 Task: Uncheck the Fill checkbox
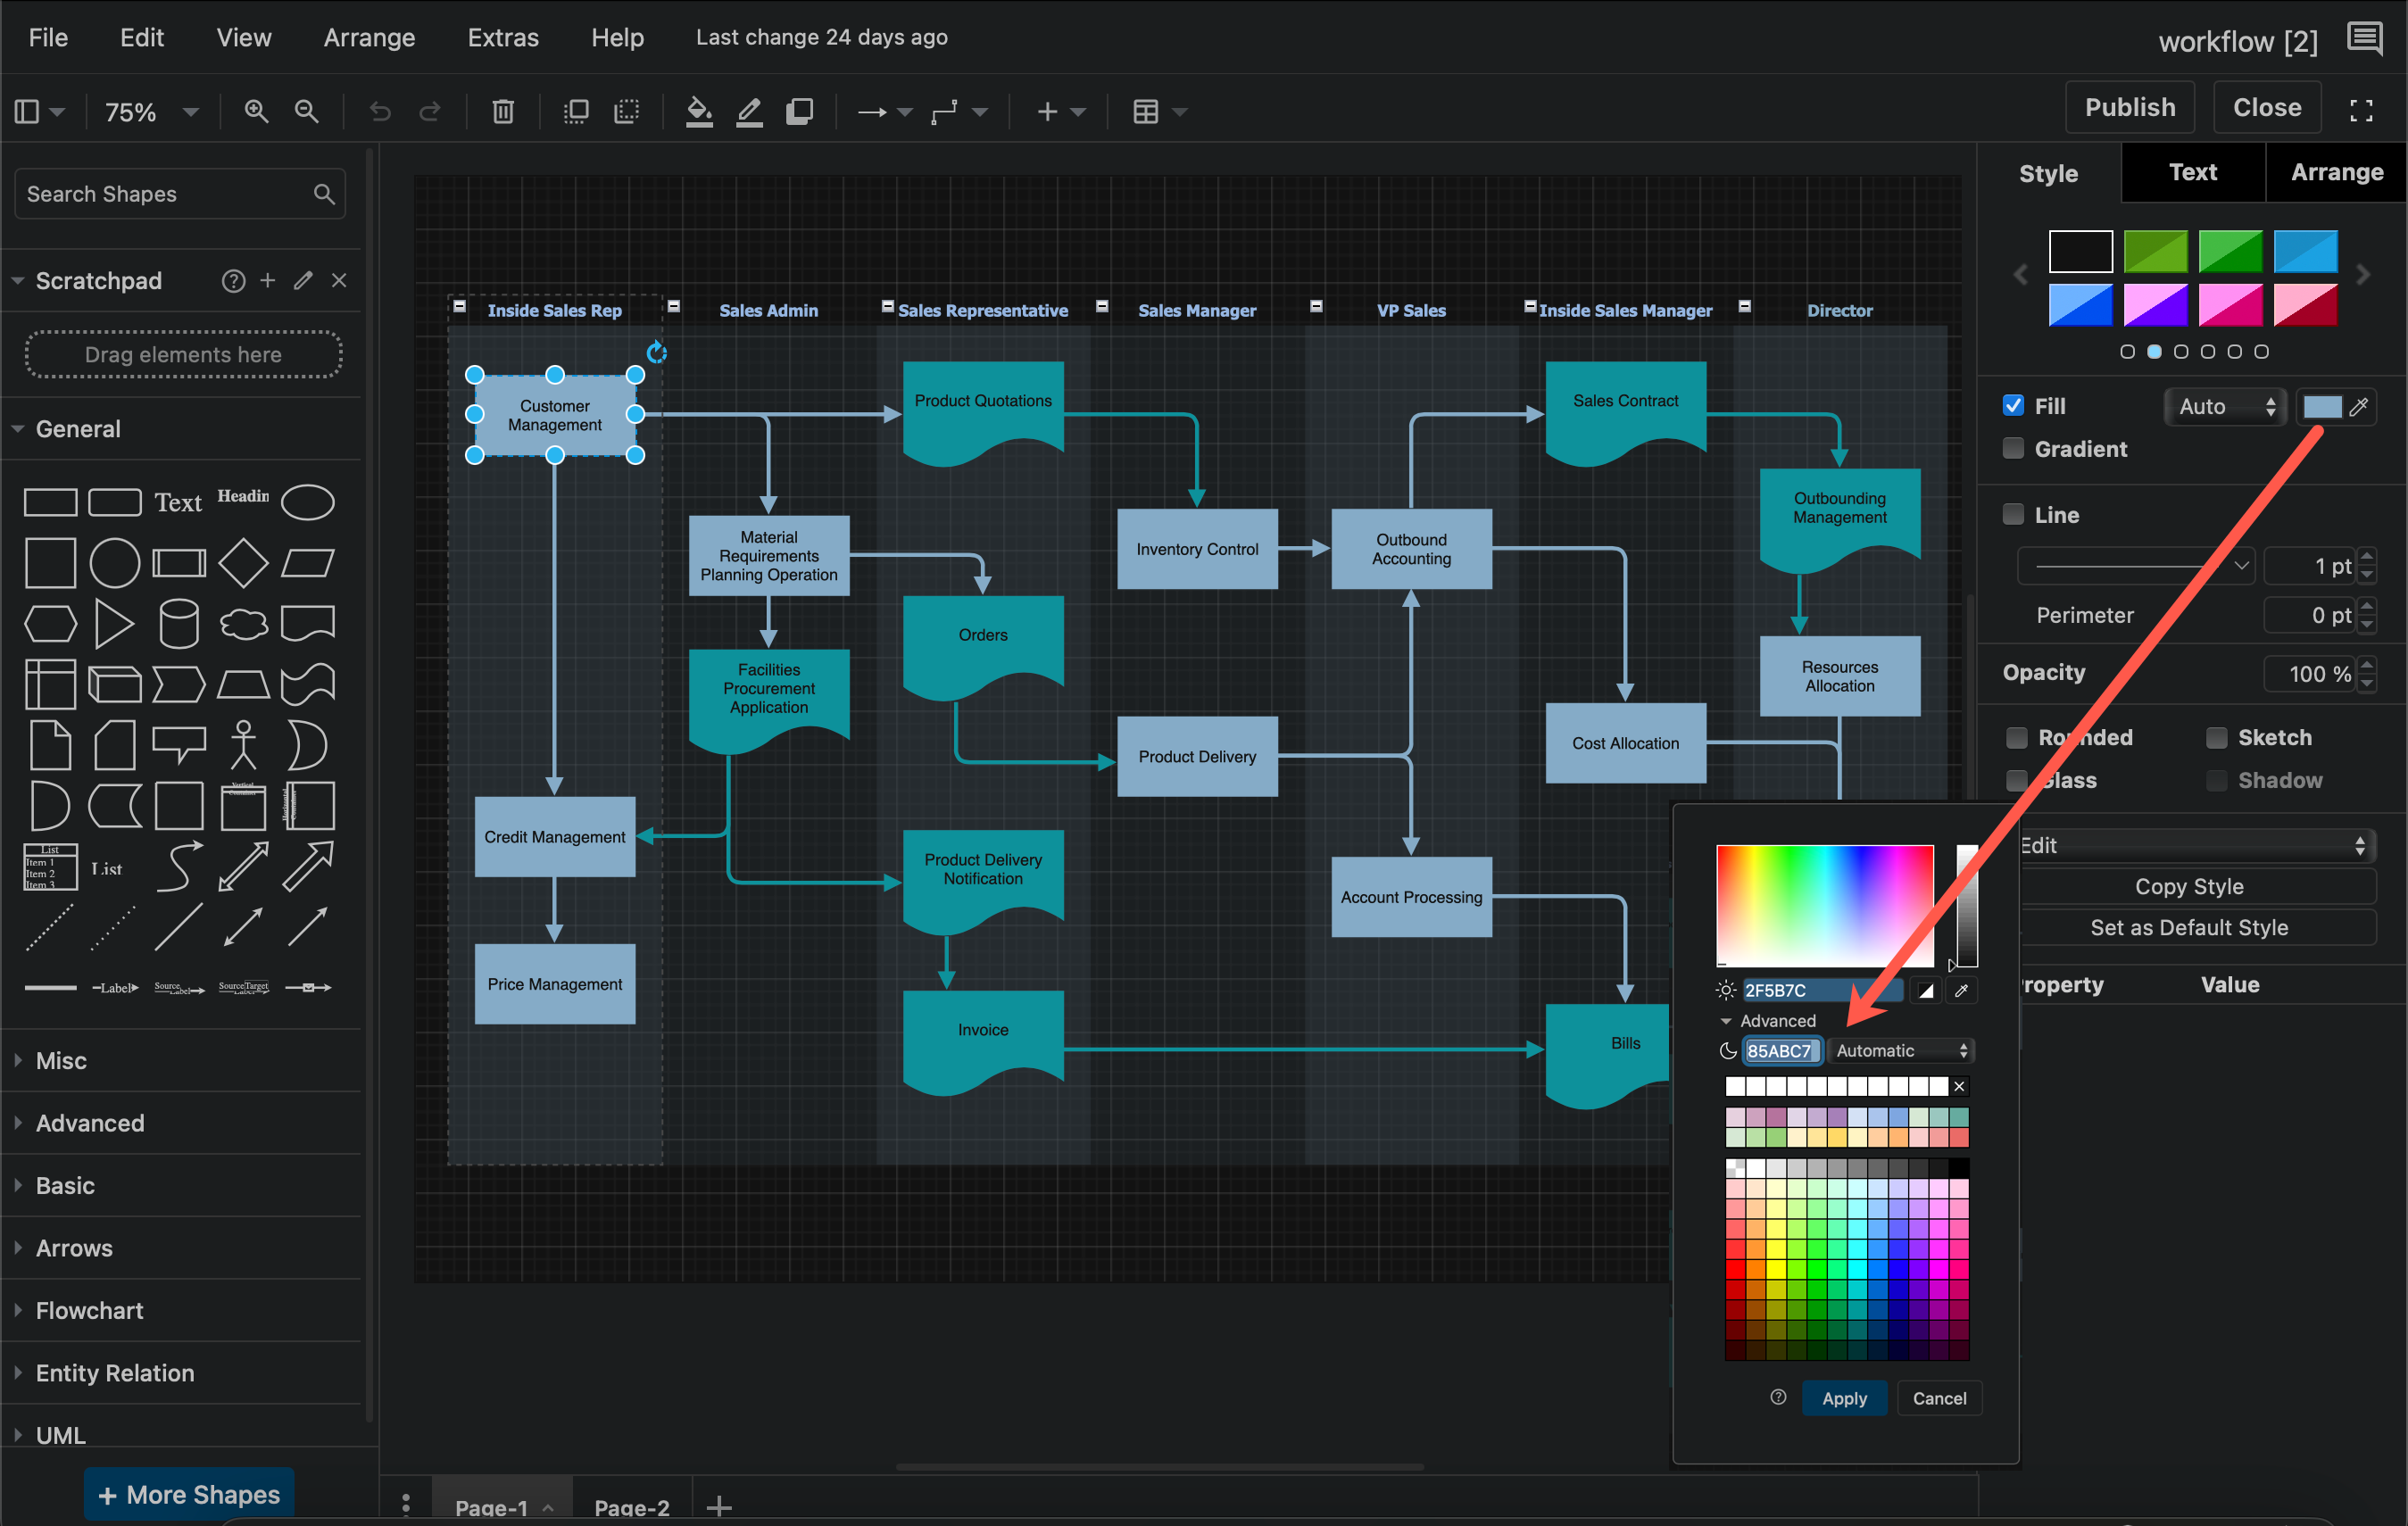click(x=2013, y=405)
